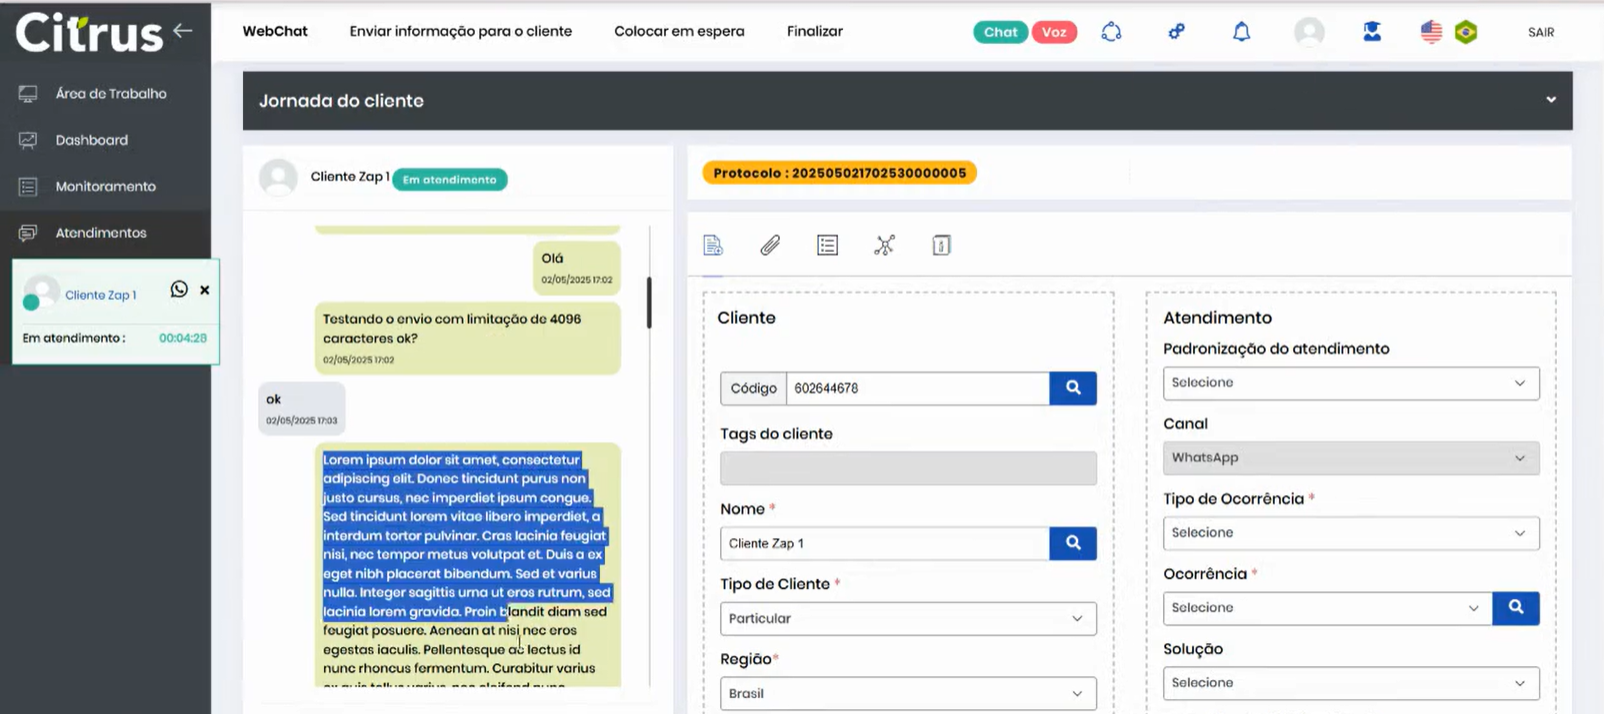Open Tipo de Cliente dropdown
This screenshot has height=714, width=1604.
point(907,619)
